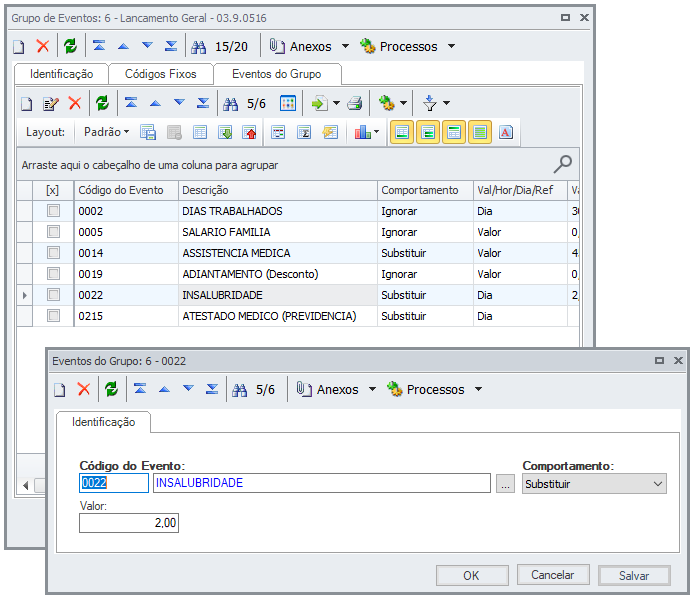Click binoculars search icon beside 15/20

pos(199,47)
